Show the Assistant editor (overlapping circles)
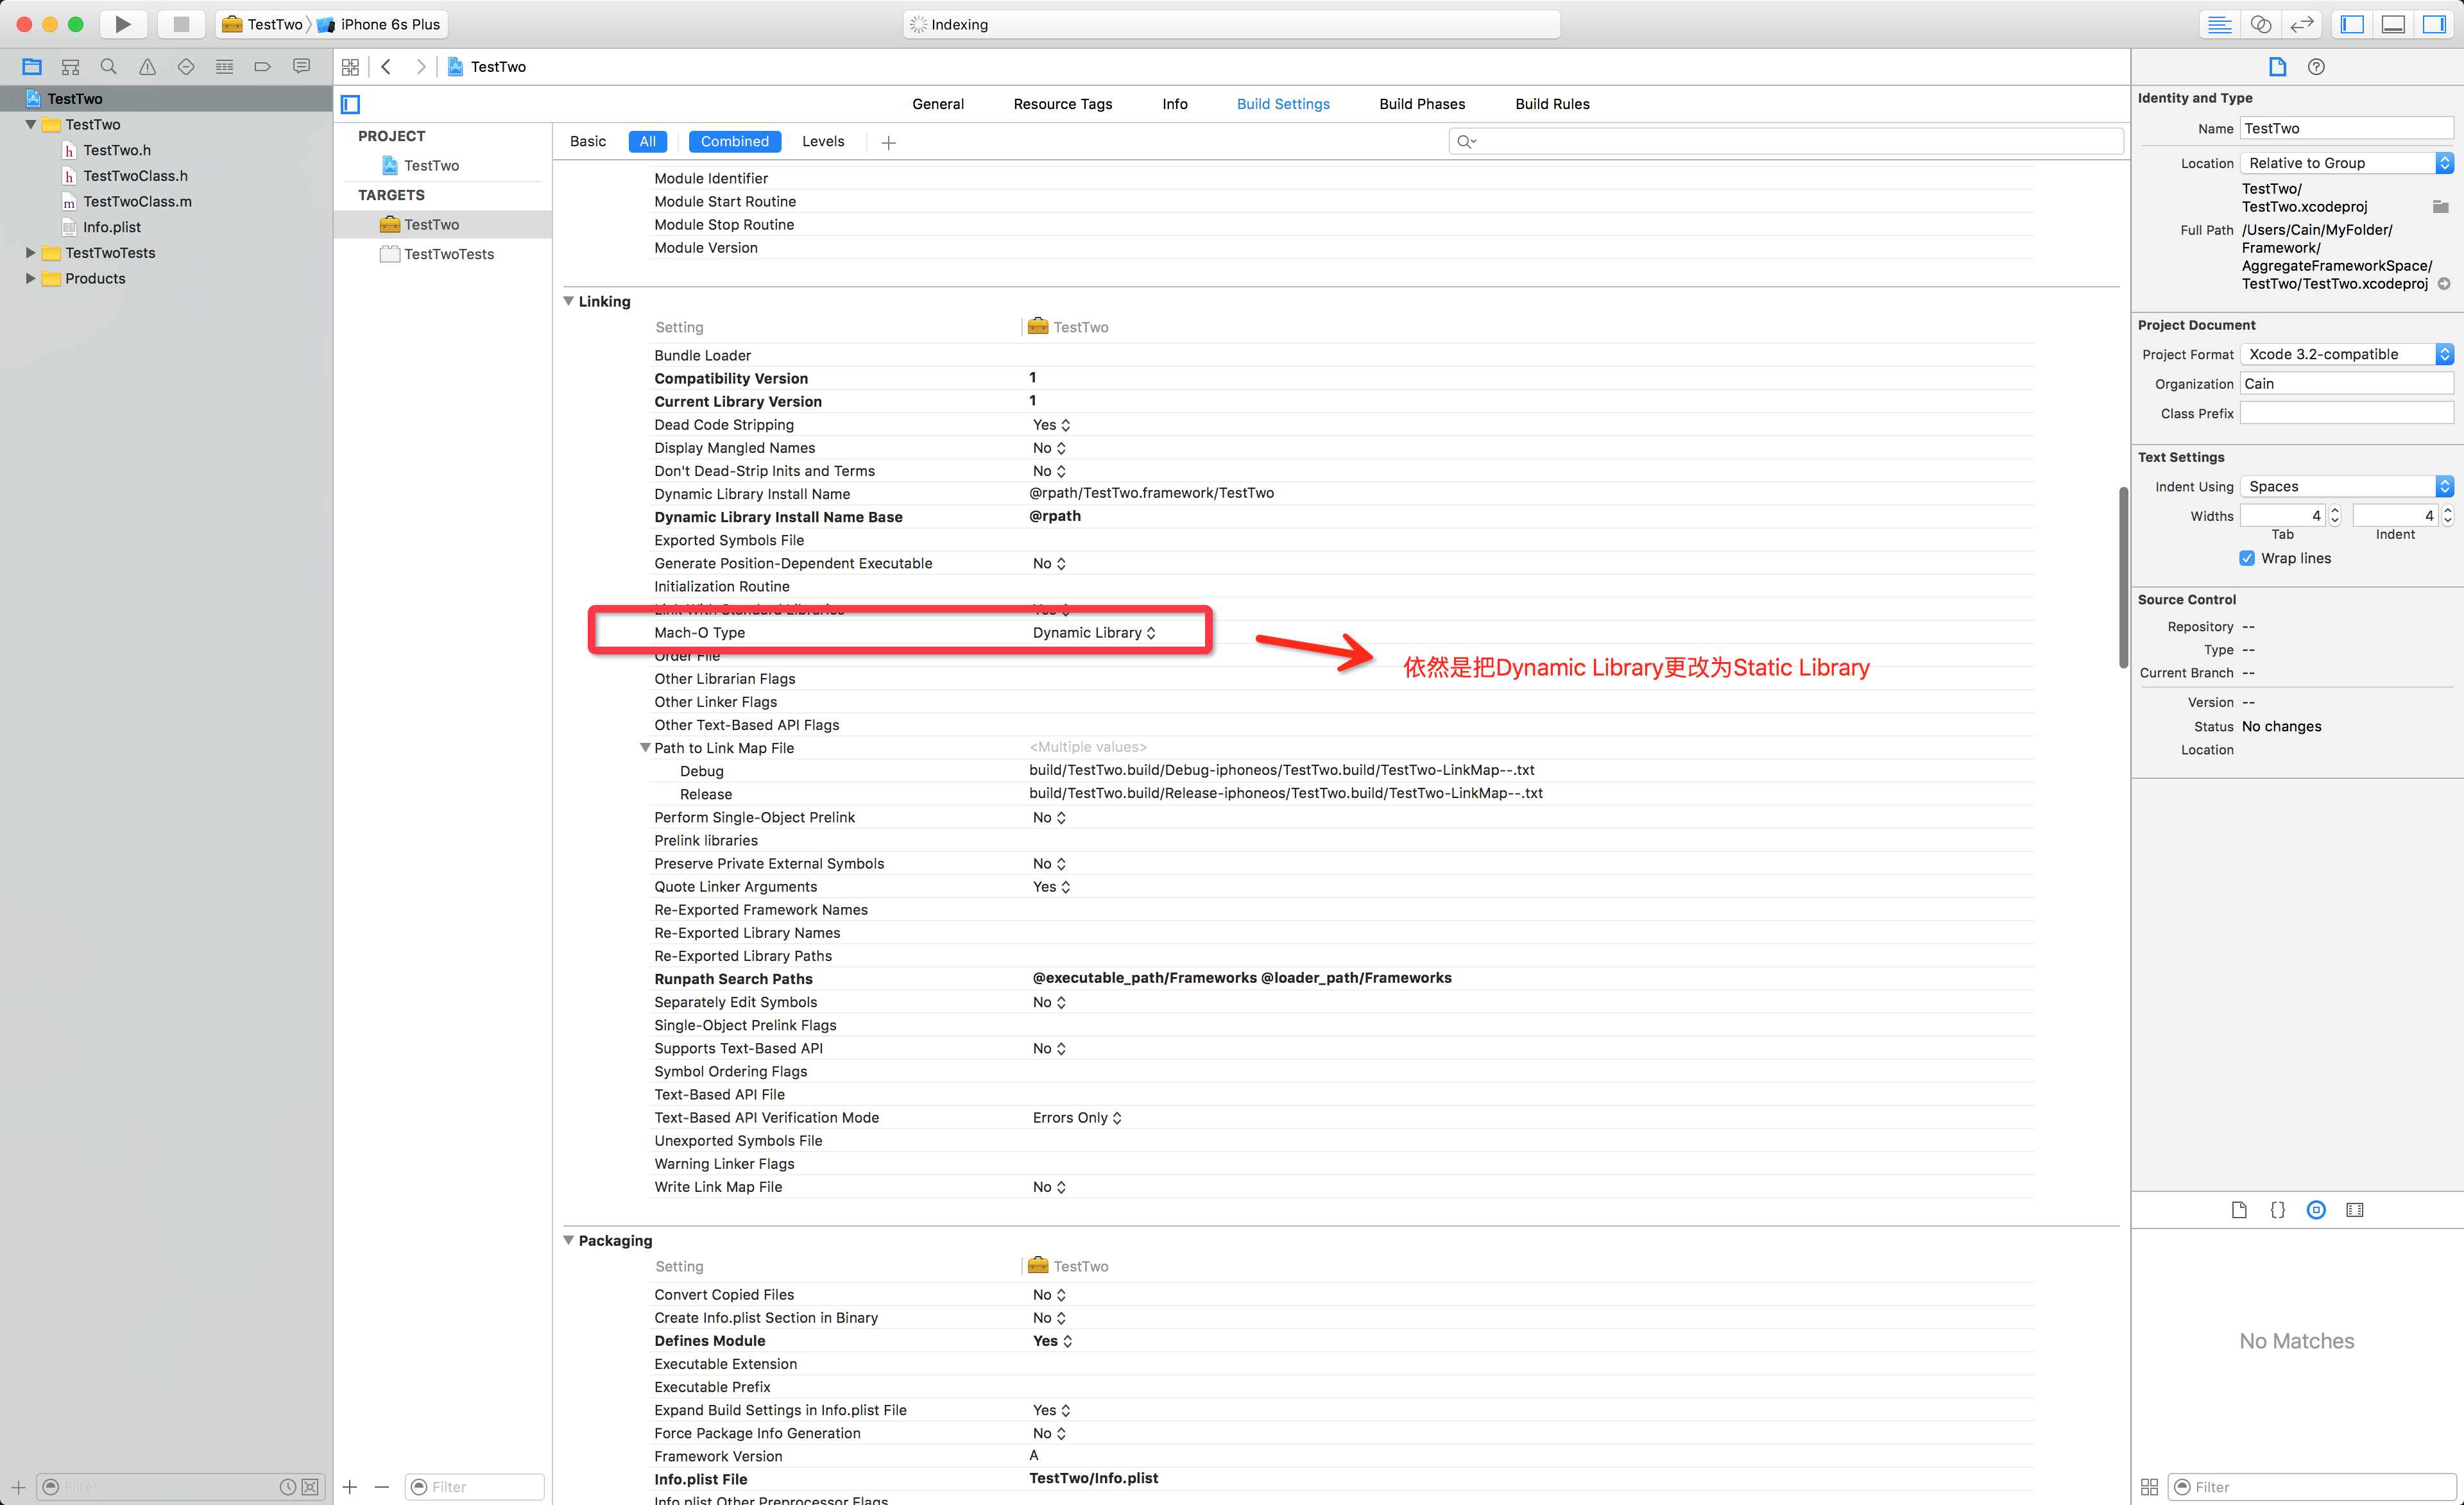This screenshot has height=1505, width=2464. [2261, 24]
